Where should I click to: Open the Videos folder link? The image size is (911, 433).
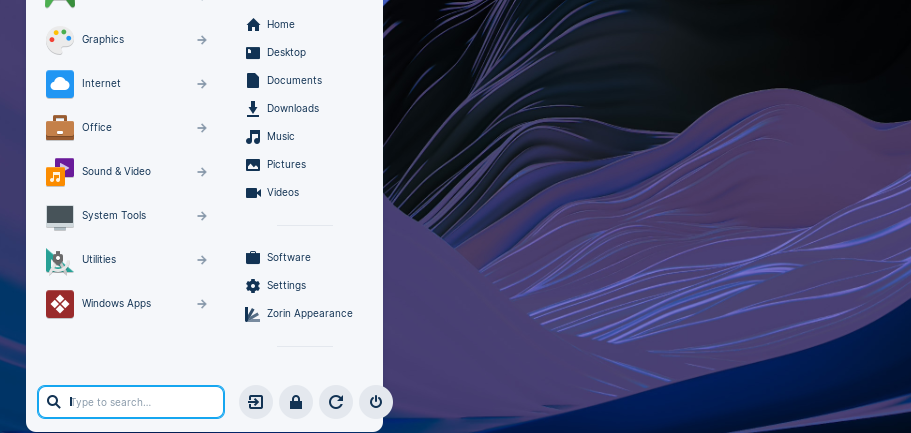coord(283,192)
